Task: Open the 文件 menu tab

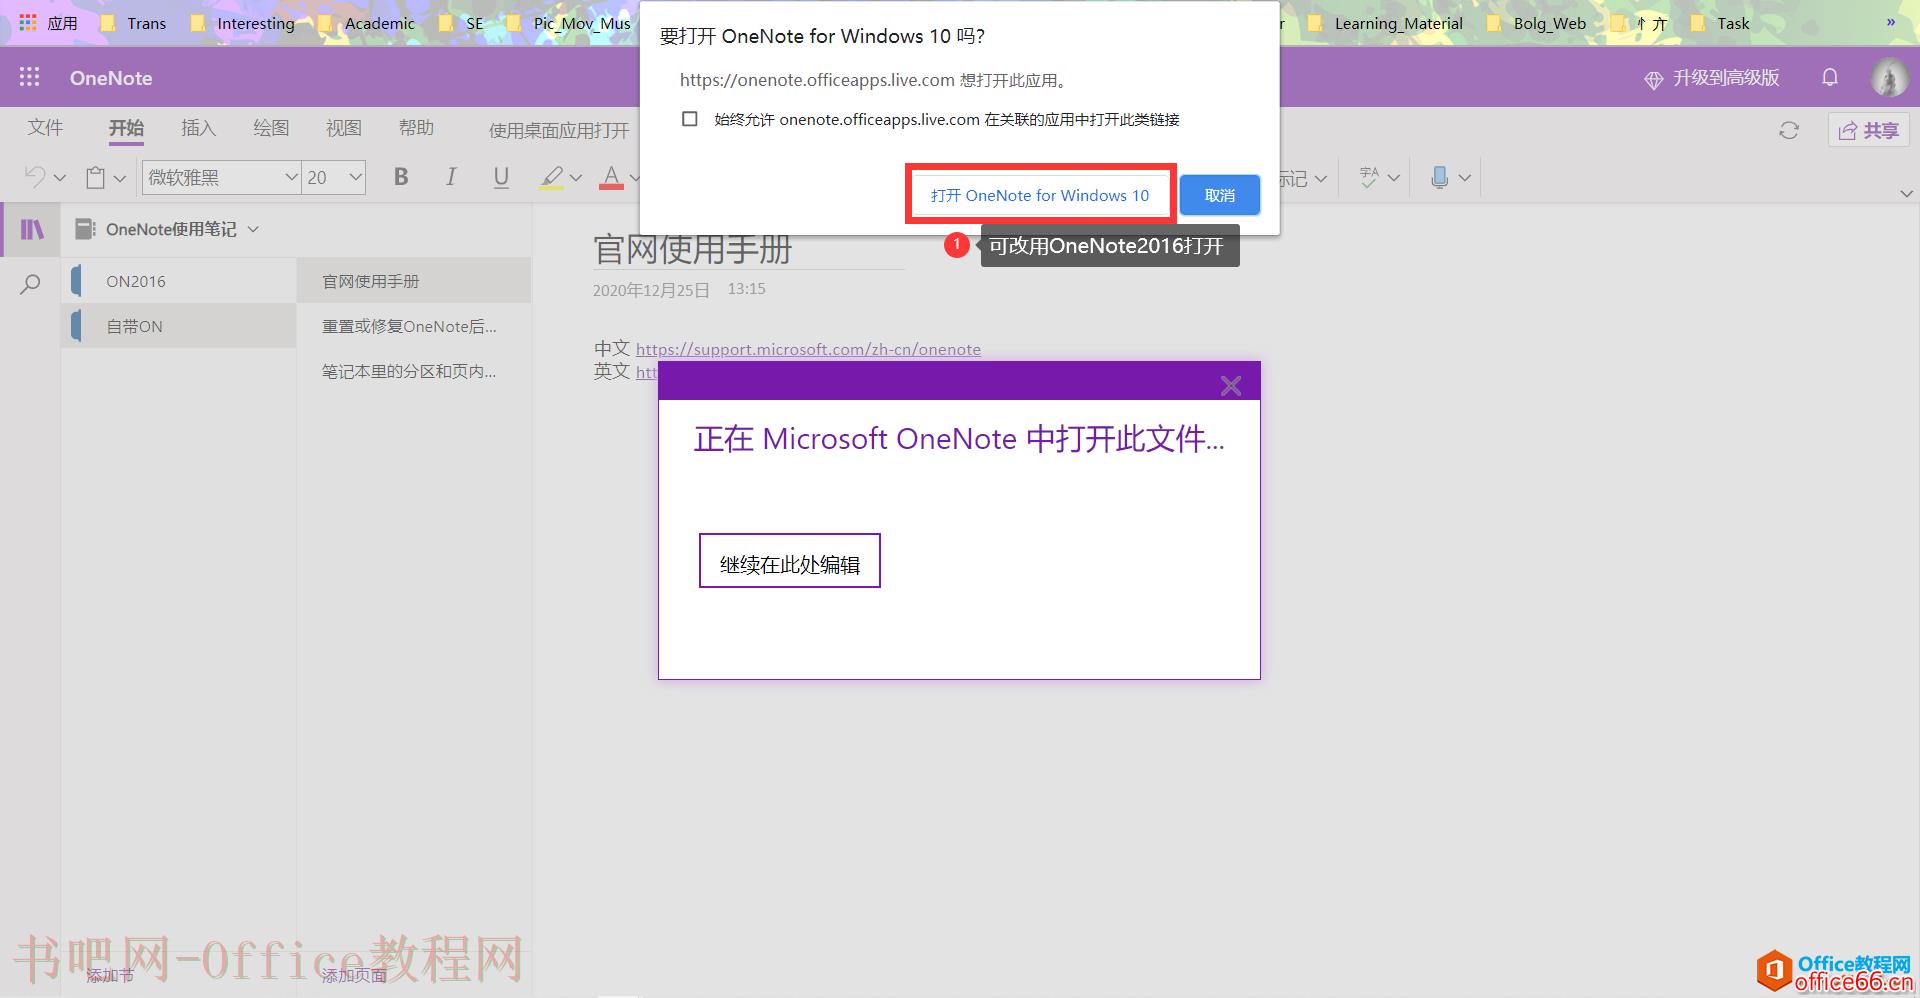Action: 45,128
